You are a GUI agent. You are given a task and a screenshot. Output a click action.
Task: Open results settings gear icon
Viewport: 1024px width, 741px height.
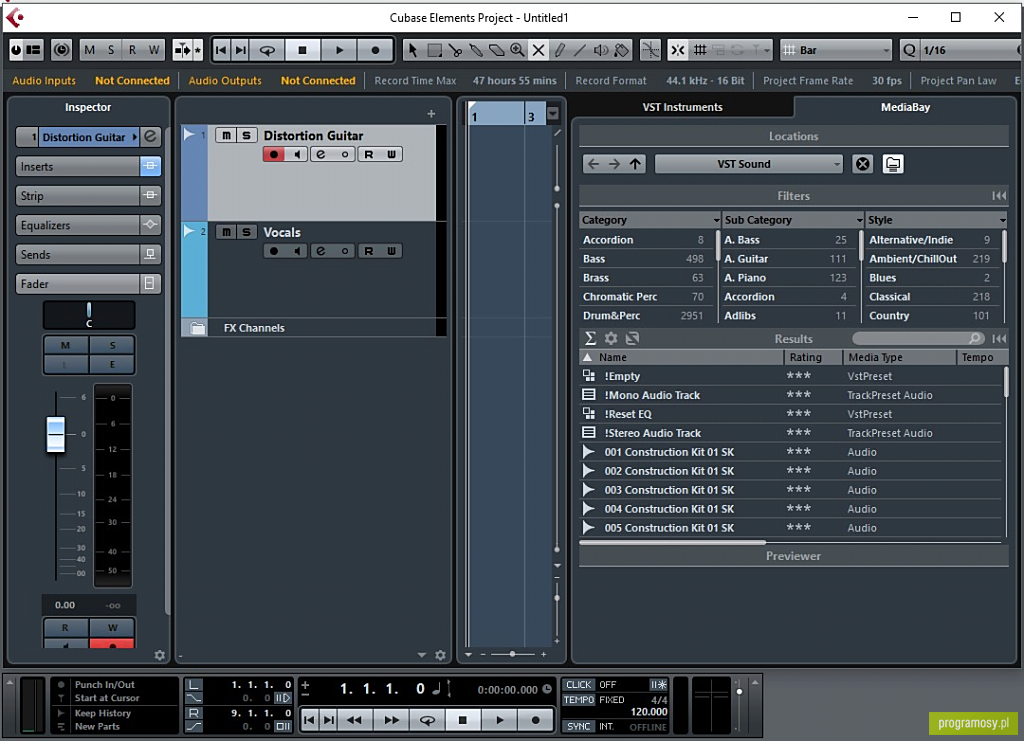pyautogui.click(x=611, y=338)
